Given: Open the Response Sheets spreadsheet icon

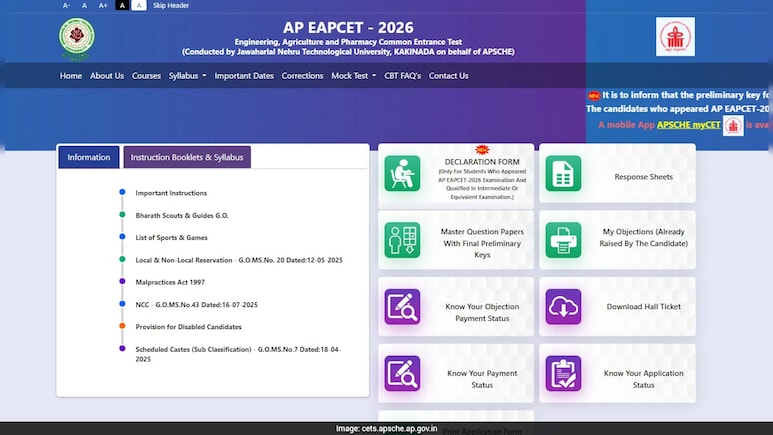Looking at the screenshot, I should click(563, 173).
